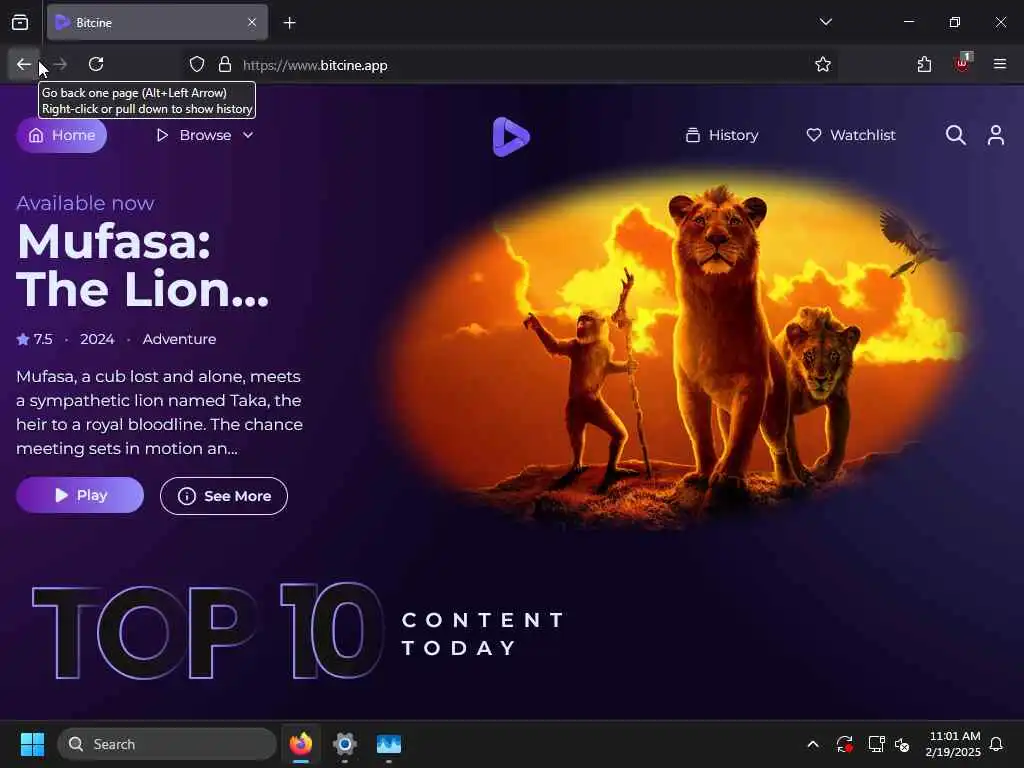Click the address bar URL field
The height and width of the screenshot is (768, 1024).
(509, 65)
